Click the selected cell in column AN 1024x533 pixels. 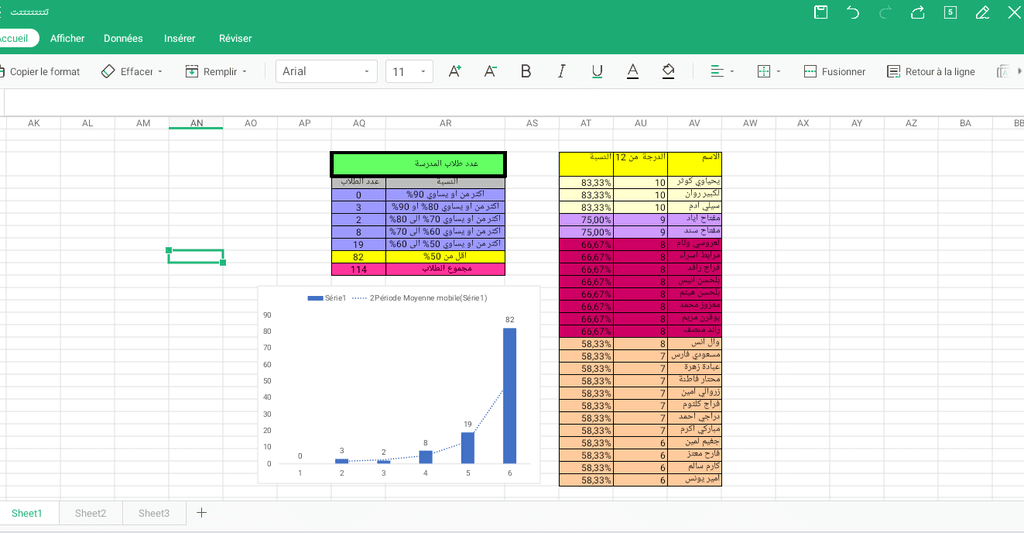point(196,257)
